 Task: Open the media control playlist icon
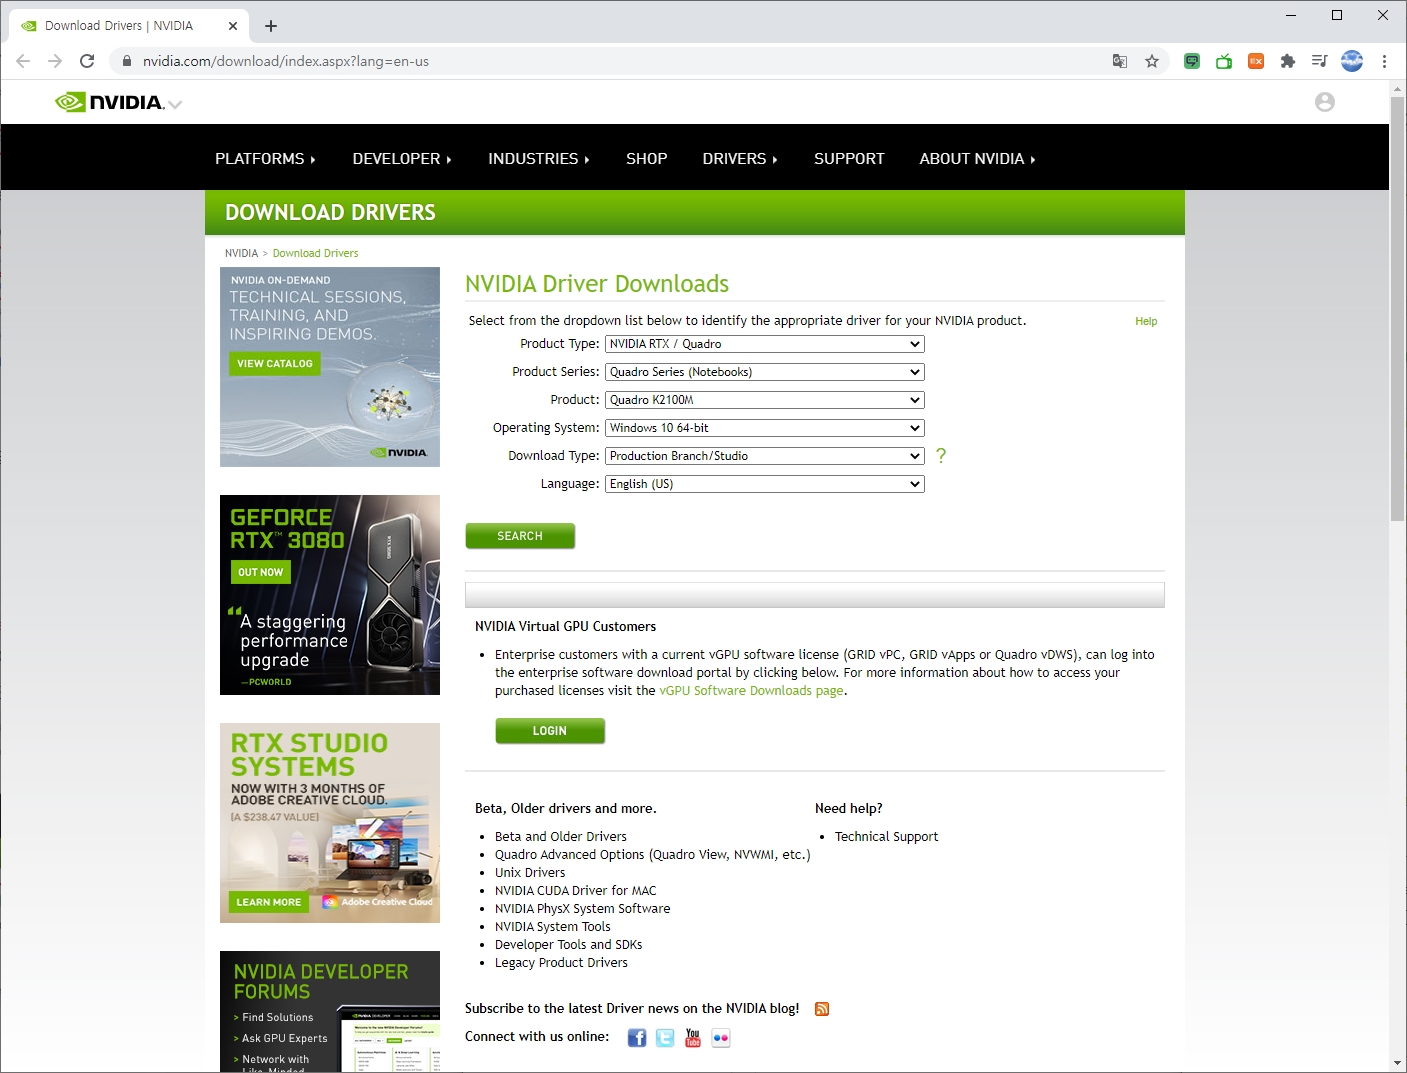pyautogui.click(x=1320, y=61)
